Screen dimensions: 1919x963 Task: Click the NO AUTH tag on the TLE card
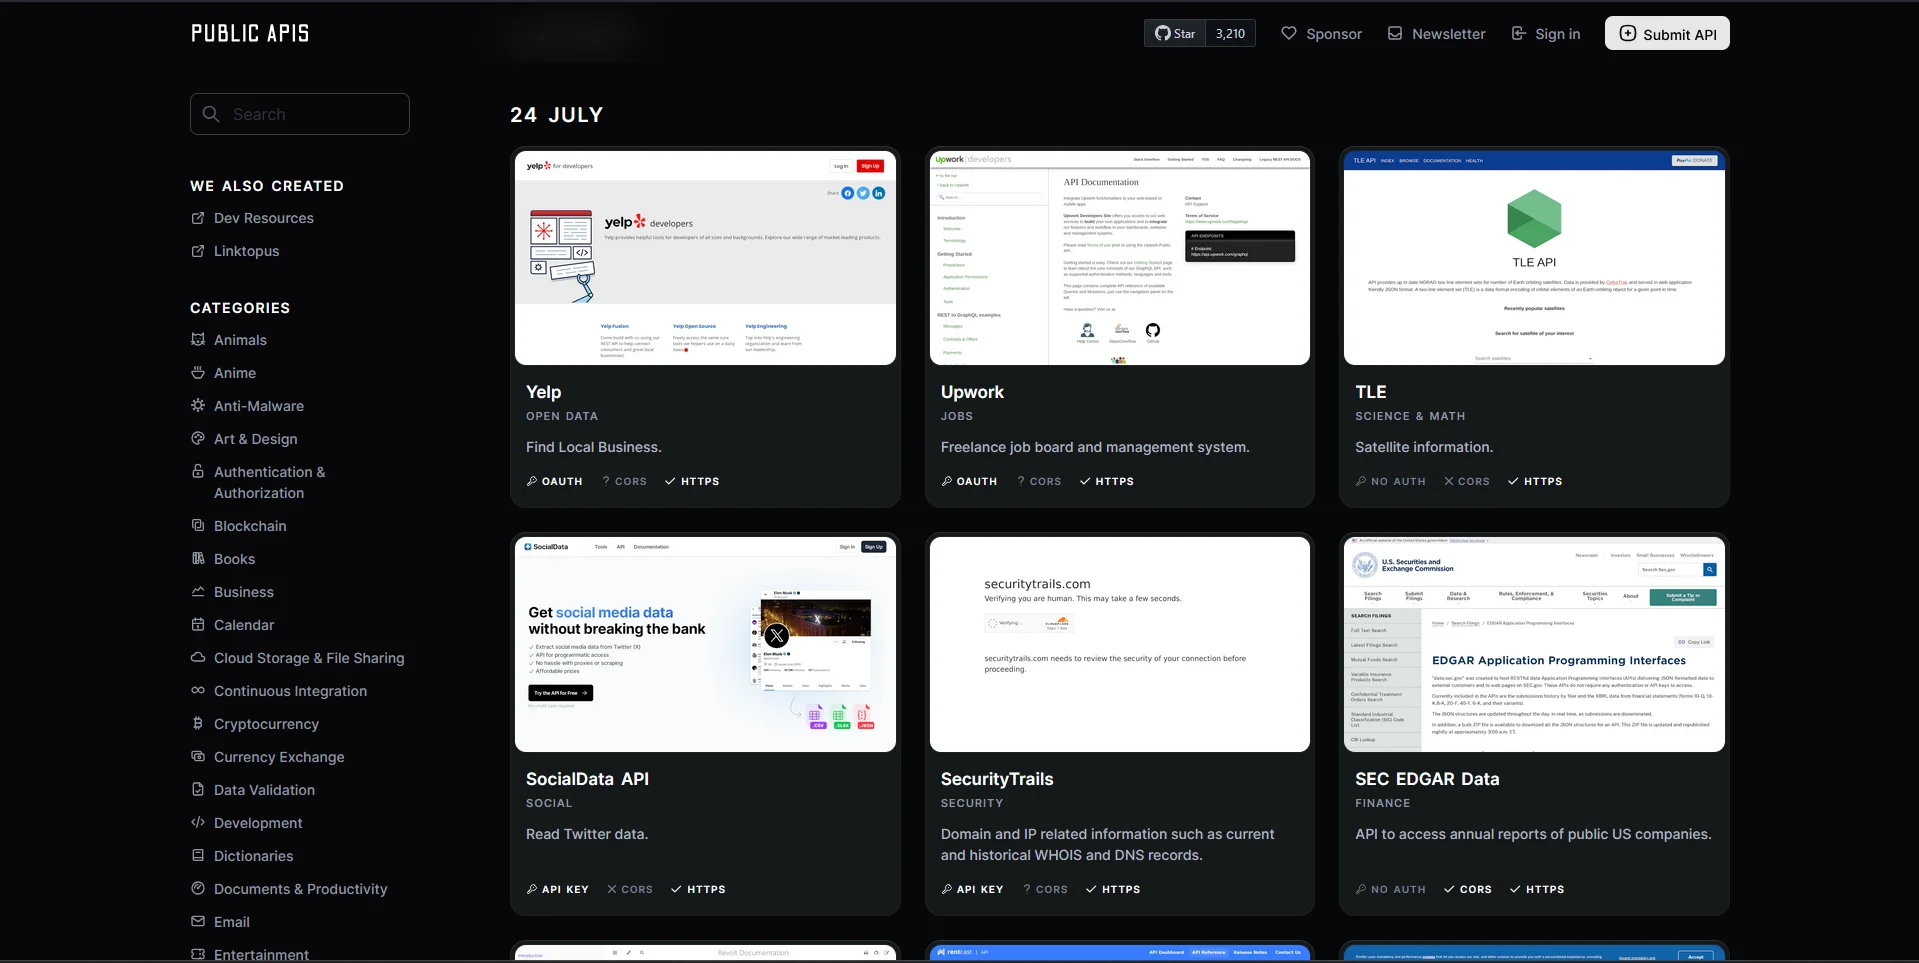(x=1391, y=481)
